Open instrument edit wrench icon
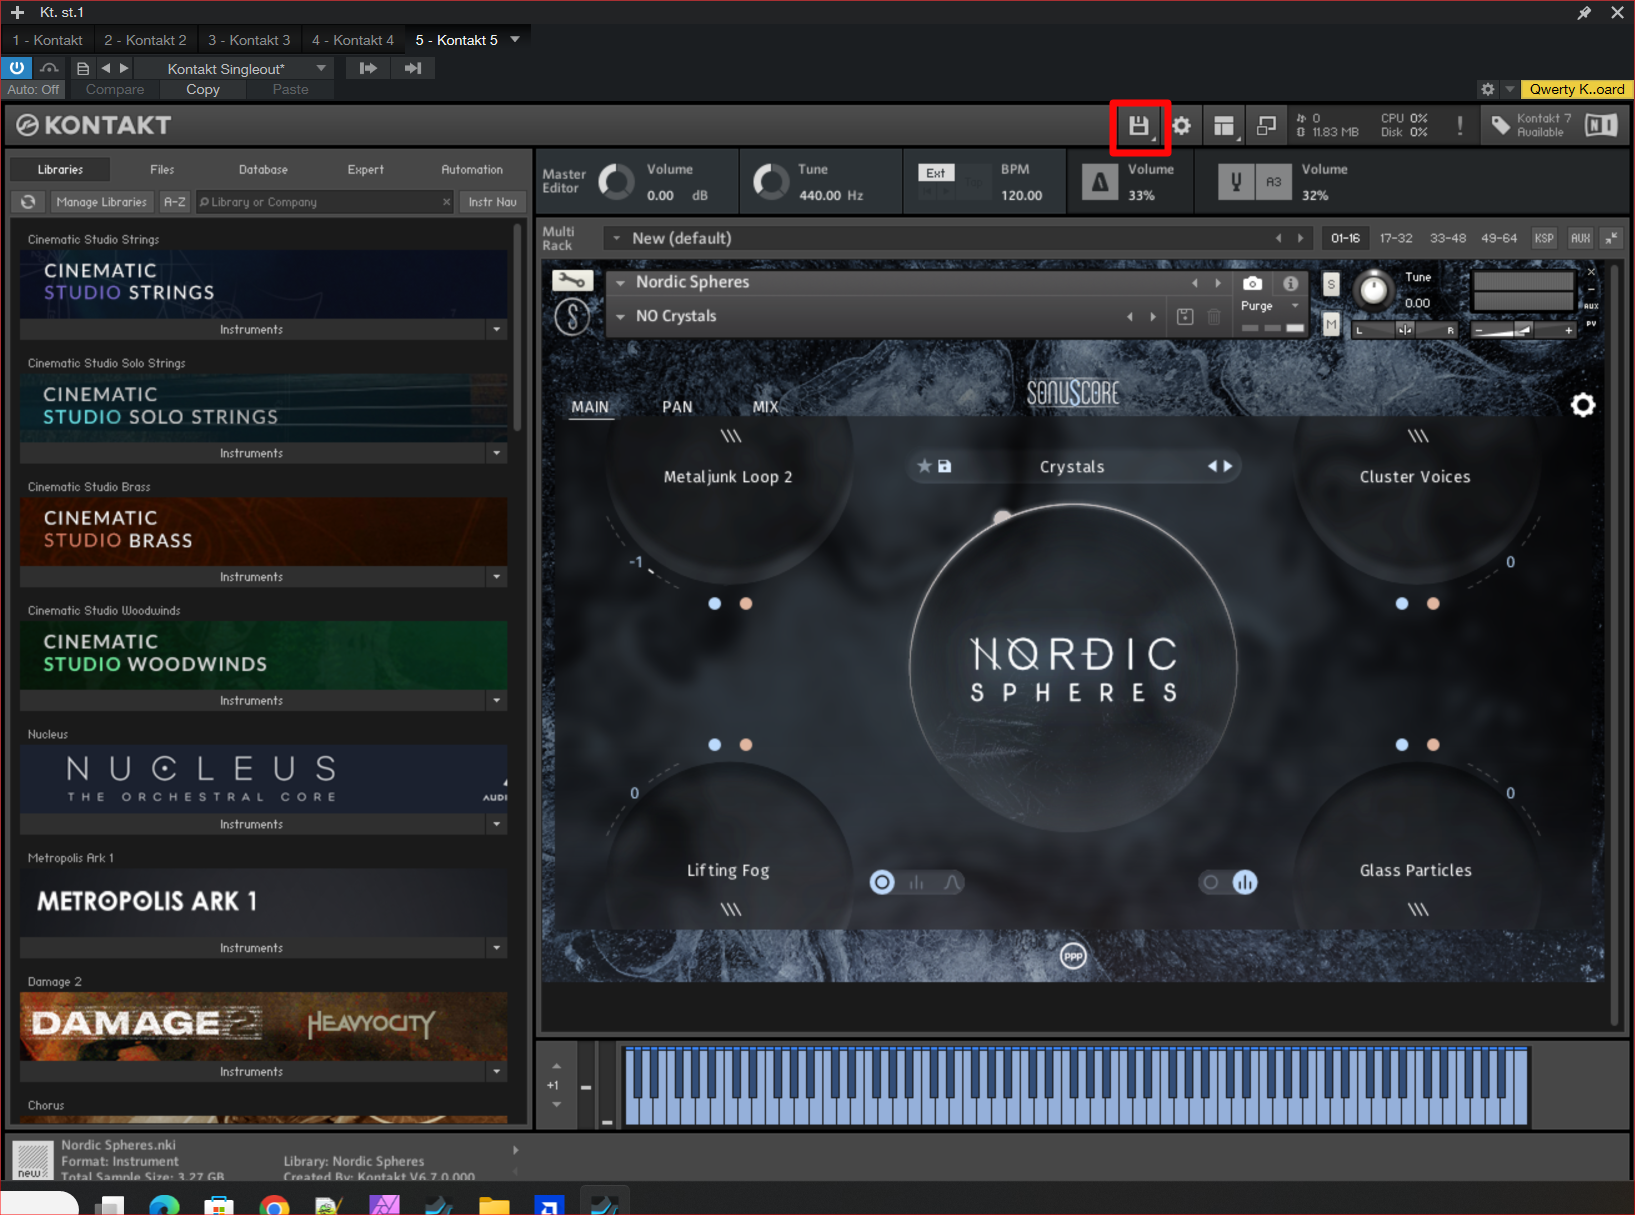1635x1215 pixels. (573, 281)
